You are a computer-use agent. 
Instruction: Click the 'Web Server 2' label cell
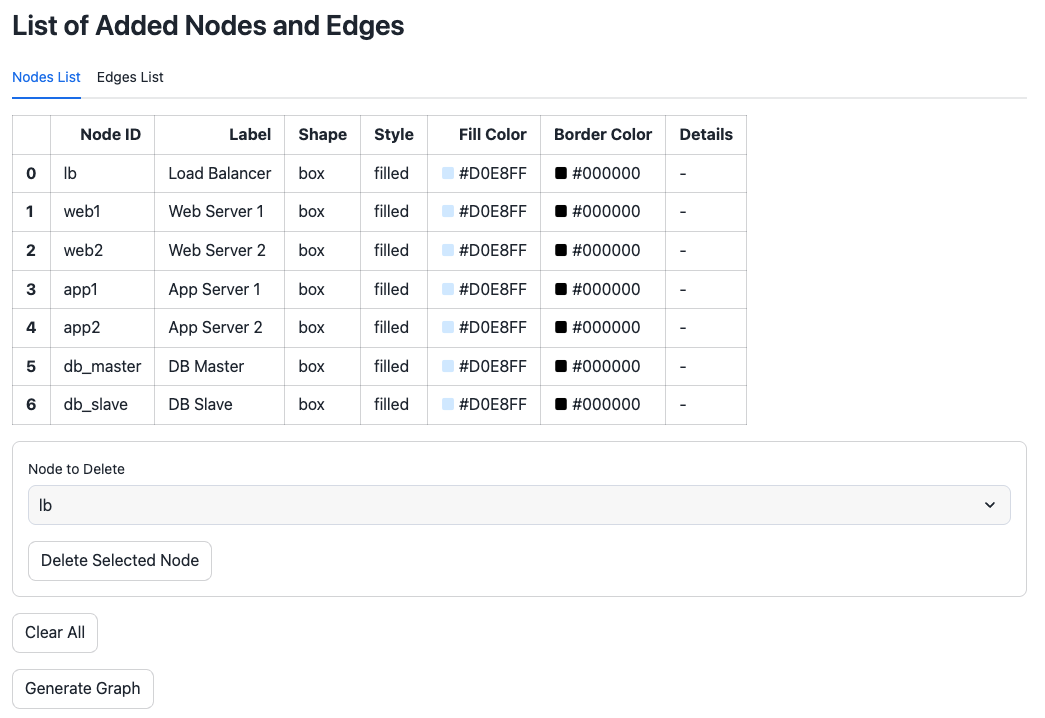220,251
